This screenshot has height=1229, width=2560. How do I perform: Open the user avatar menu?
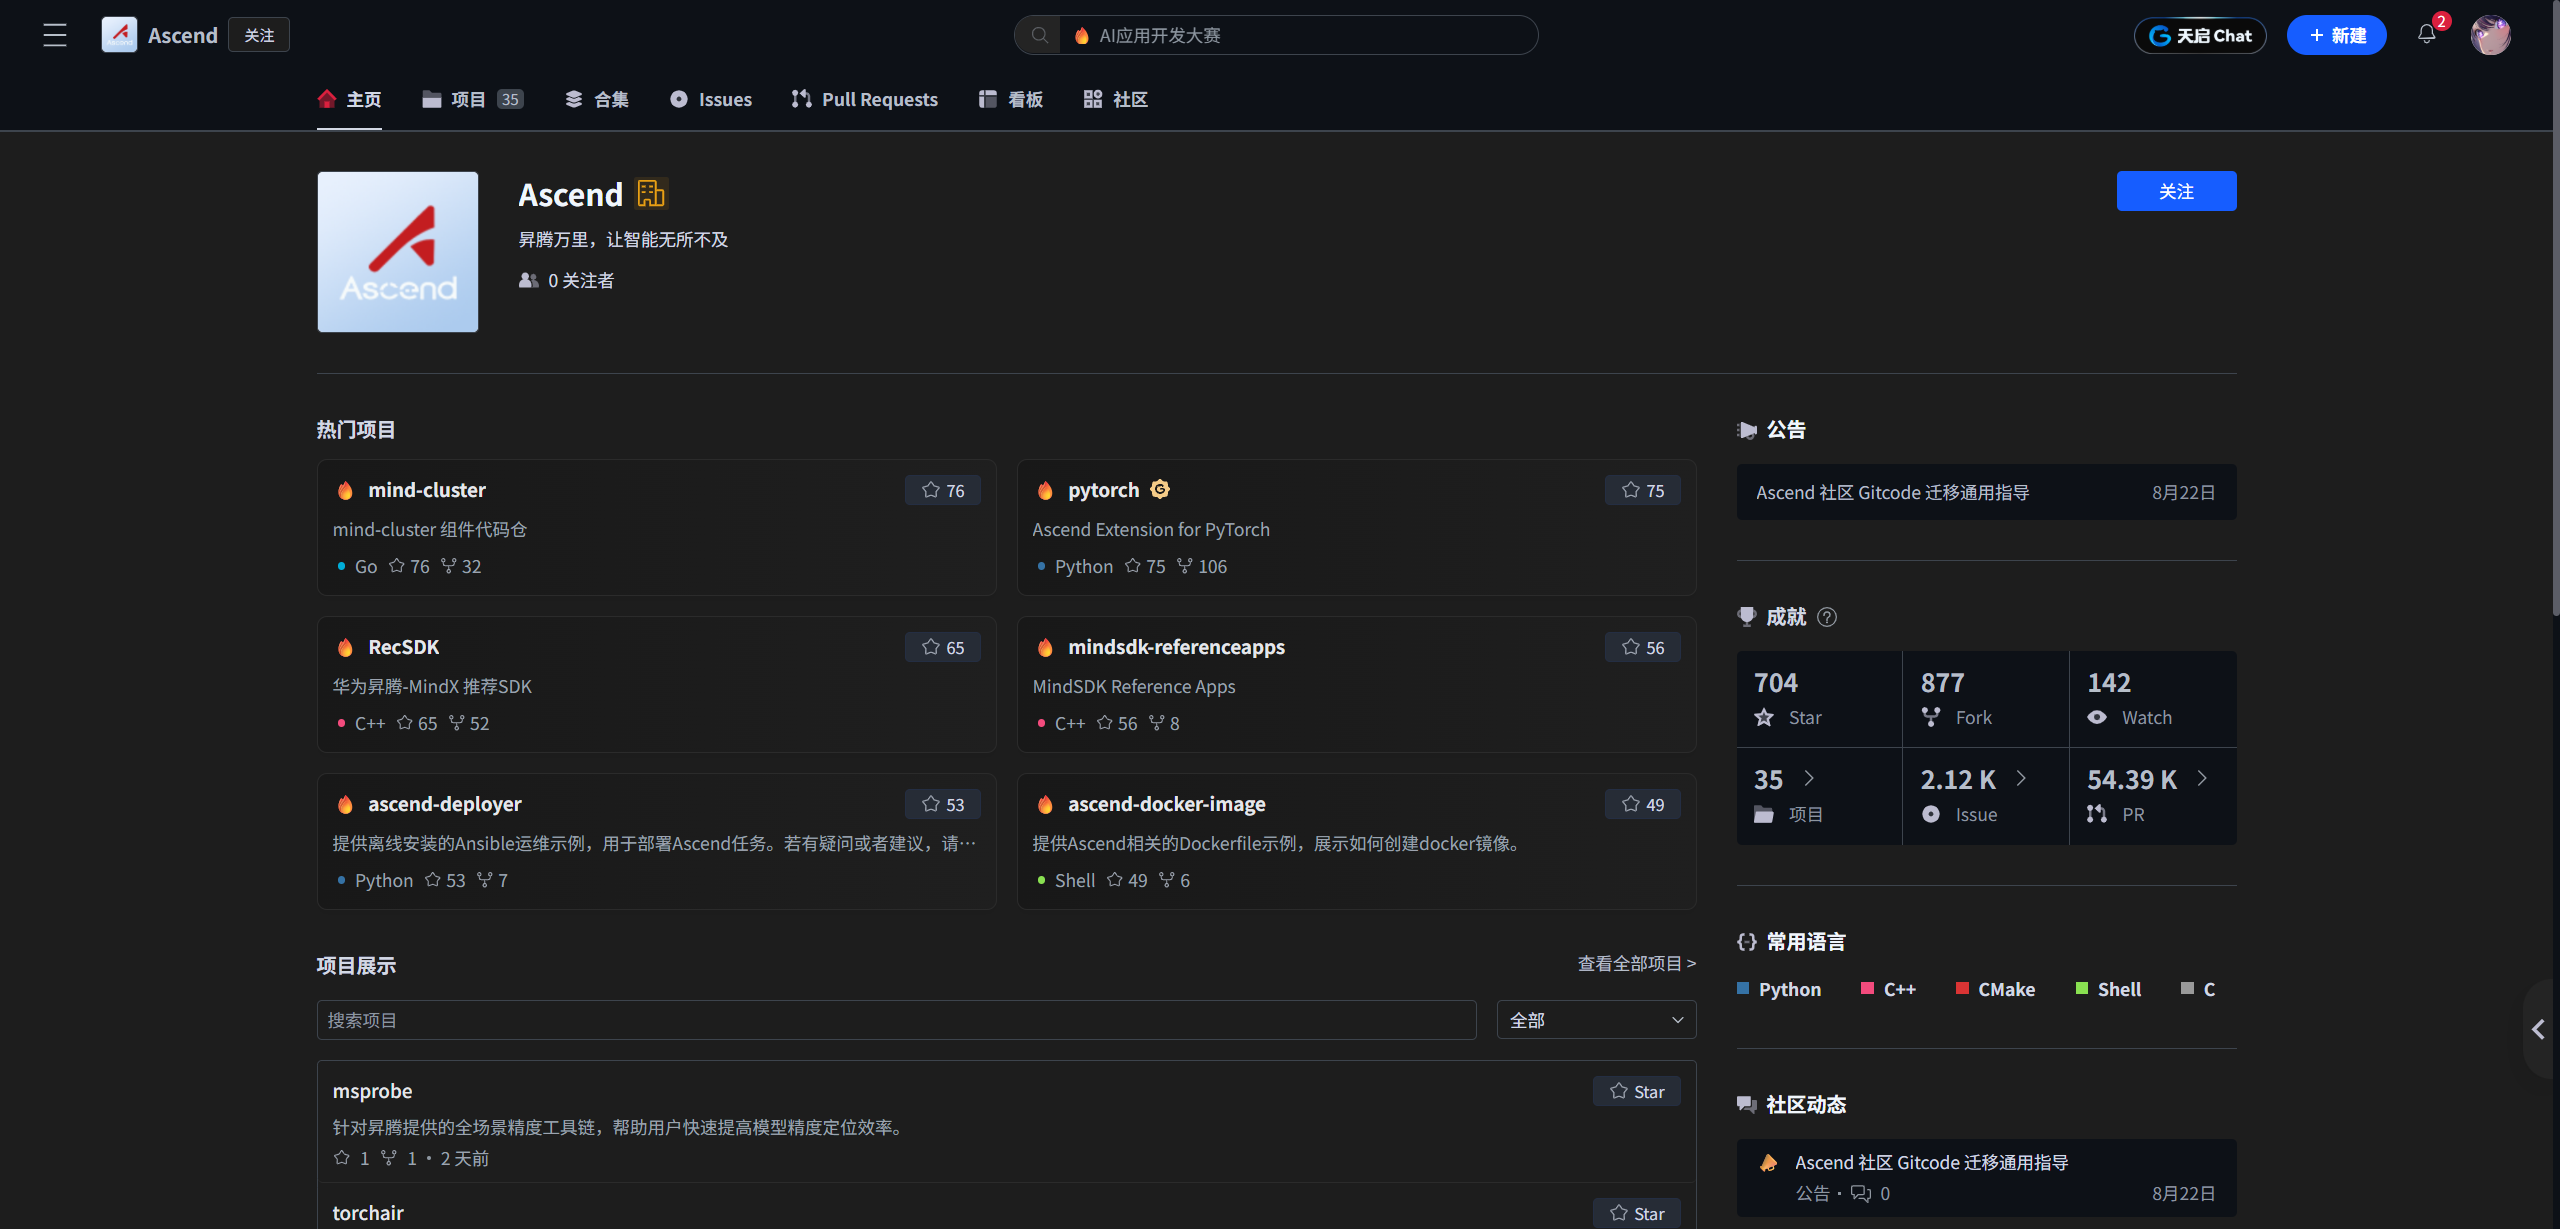pyautogui.click(x=2490, y=35)
